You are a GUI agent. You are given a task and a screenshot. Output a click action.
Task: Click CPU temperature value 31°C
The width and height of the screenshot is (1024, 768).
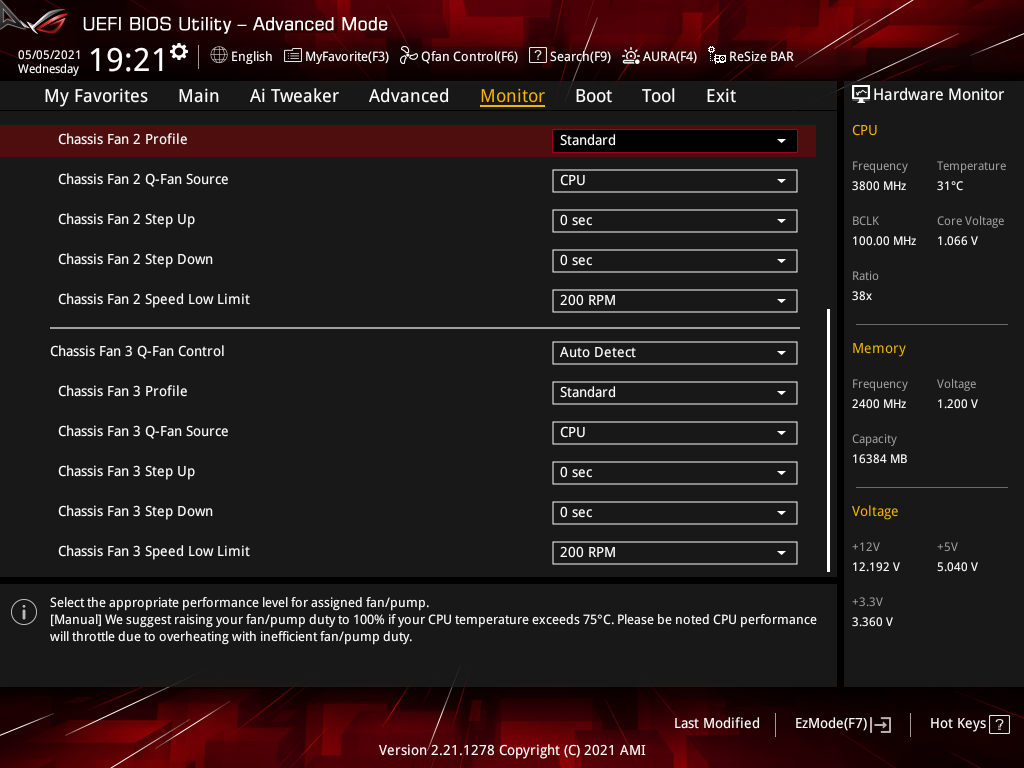click(950, 186)
